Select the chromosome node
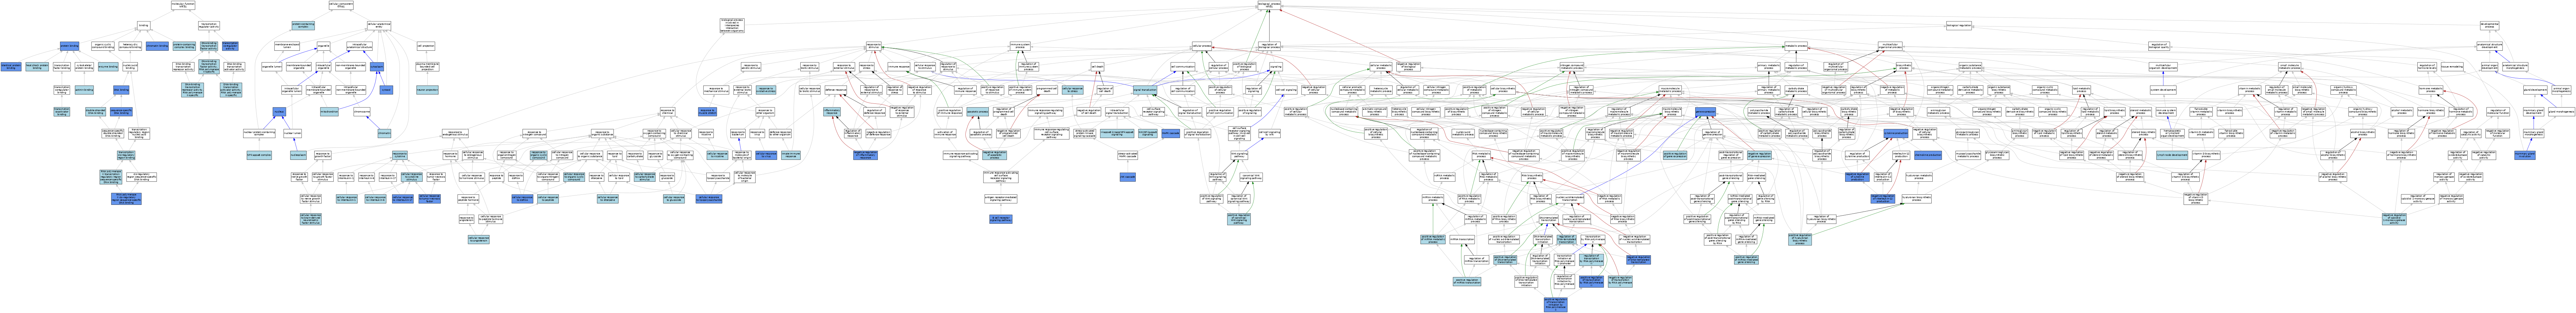 click(x=362, y=112)
